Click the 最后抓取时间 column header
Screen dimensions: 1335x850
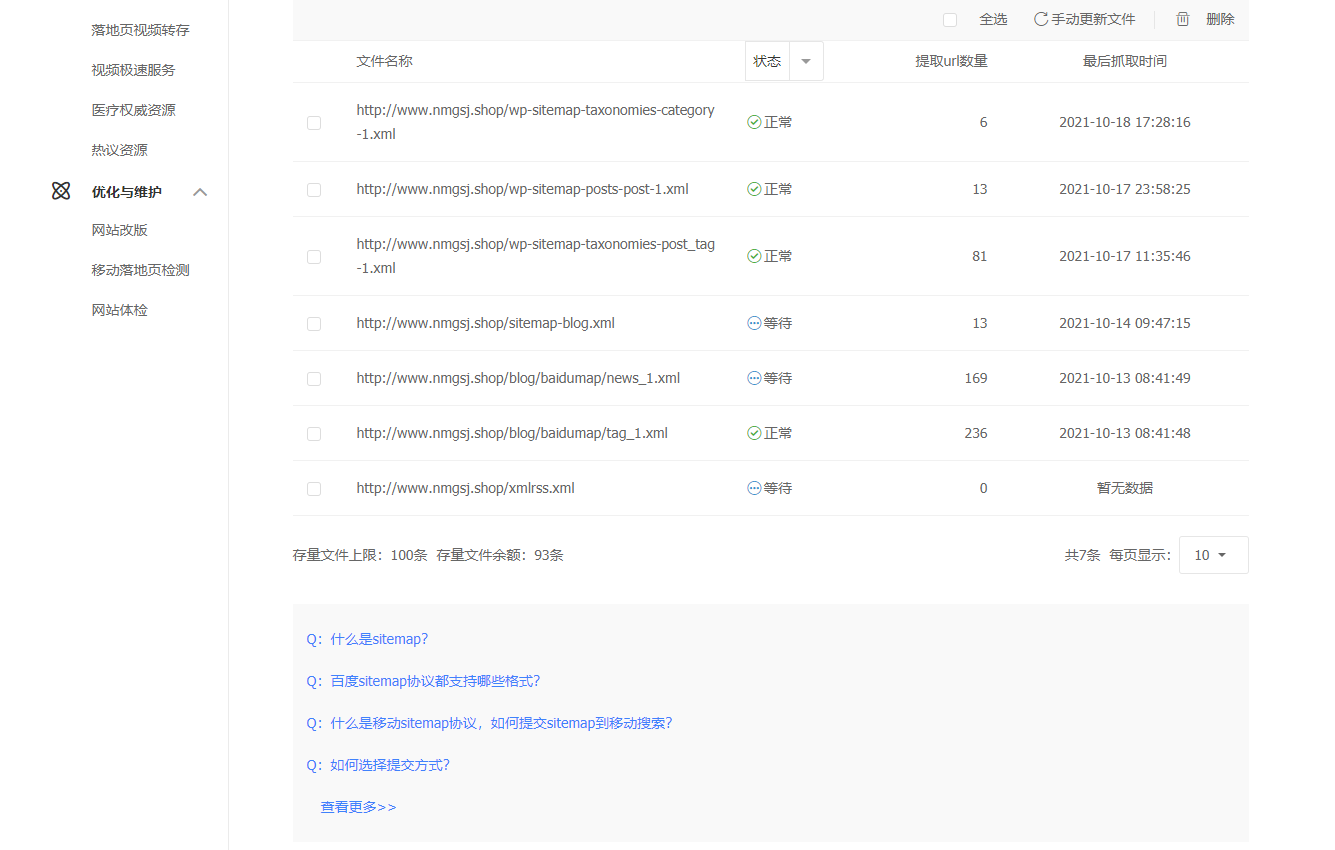click(x=1125, y=61)
